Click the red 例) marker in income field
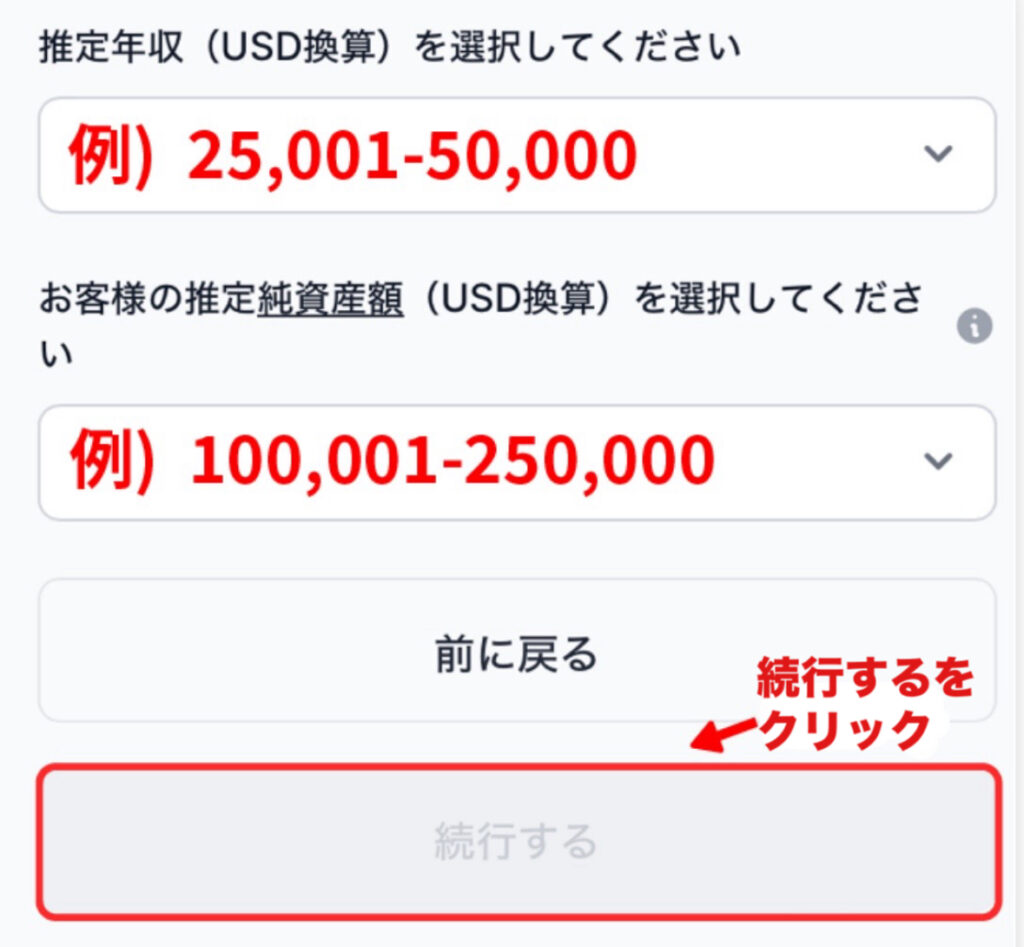The image size is (1024, 947). coord(111,157)
